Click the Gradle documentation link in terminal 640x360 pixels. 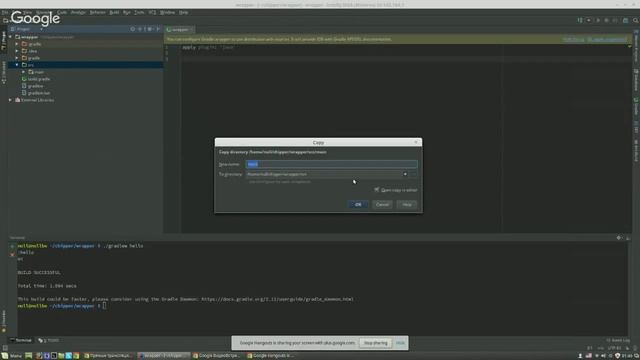click(x=277, y=299)
